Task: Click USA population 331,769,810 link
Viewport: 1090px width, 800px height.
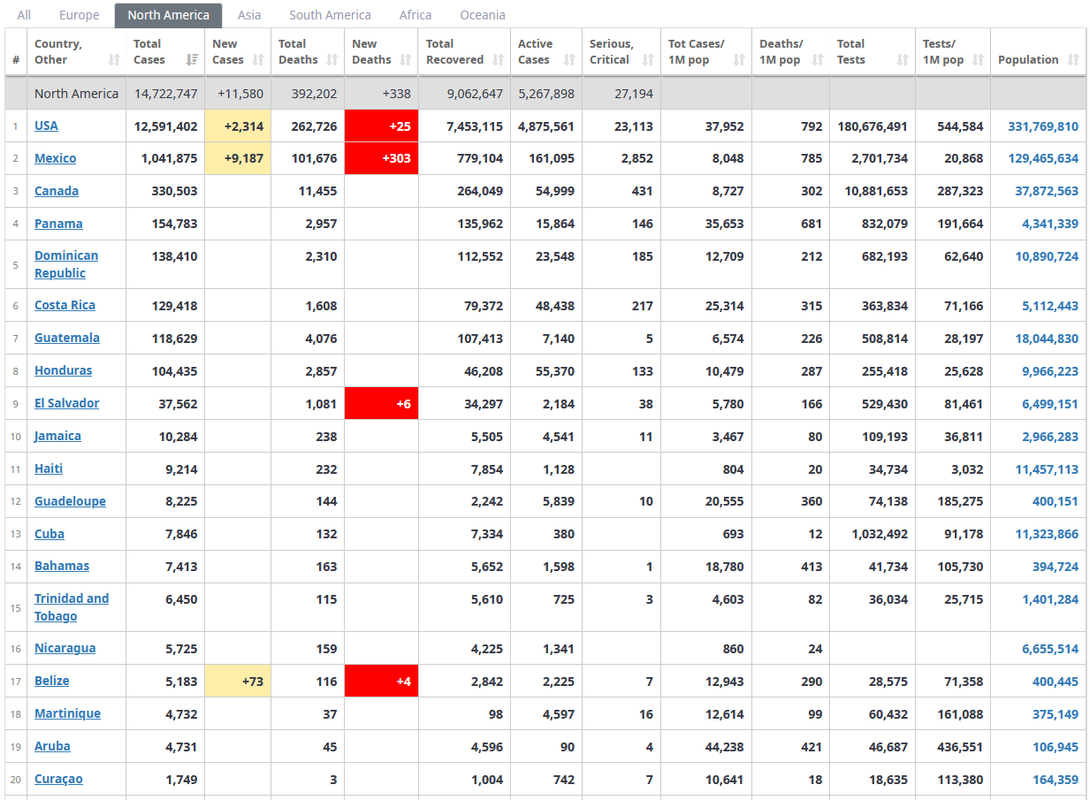Action: pyautogui.click(x=1043, y=126)
